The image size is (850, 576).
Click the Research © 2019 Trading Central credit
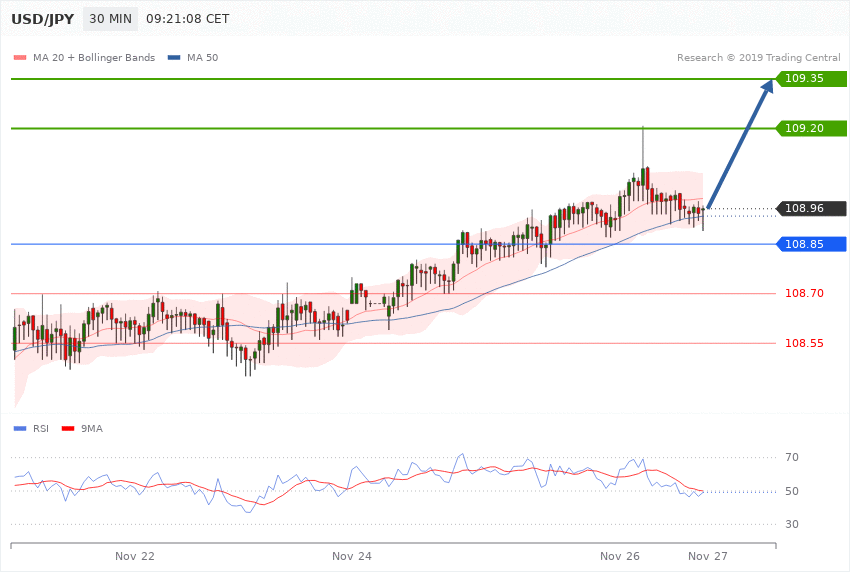(x=758, y=57)
